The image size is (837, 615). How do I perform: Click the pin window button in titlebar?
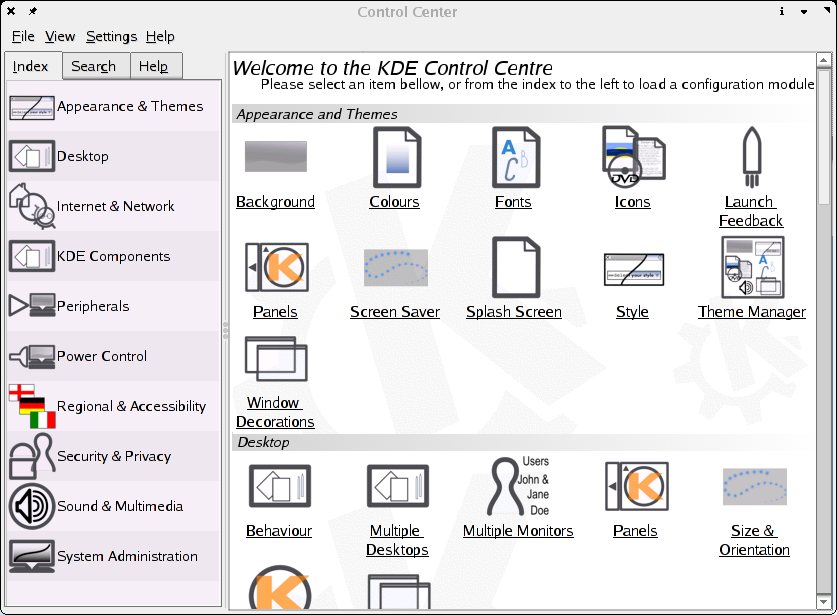coord(33,11)
